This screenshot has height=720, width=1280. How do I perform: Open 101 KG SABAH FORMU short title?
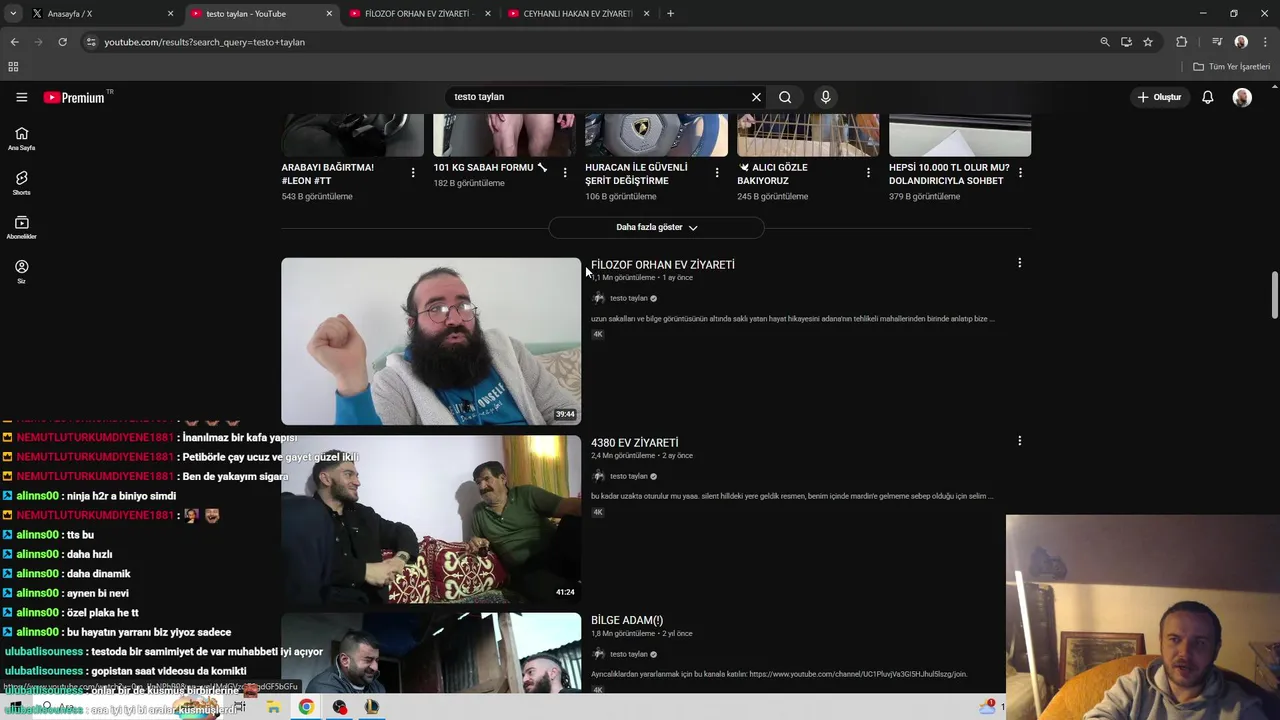(x=490, y=168)
